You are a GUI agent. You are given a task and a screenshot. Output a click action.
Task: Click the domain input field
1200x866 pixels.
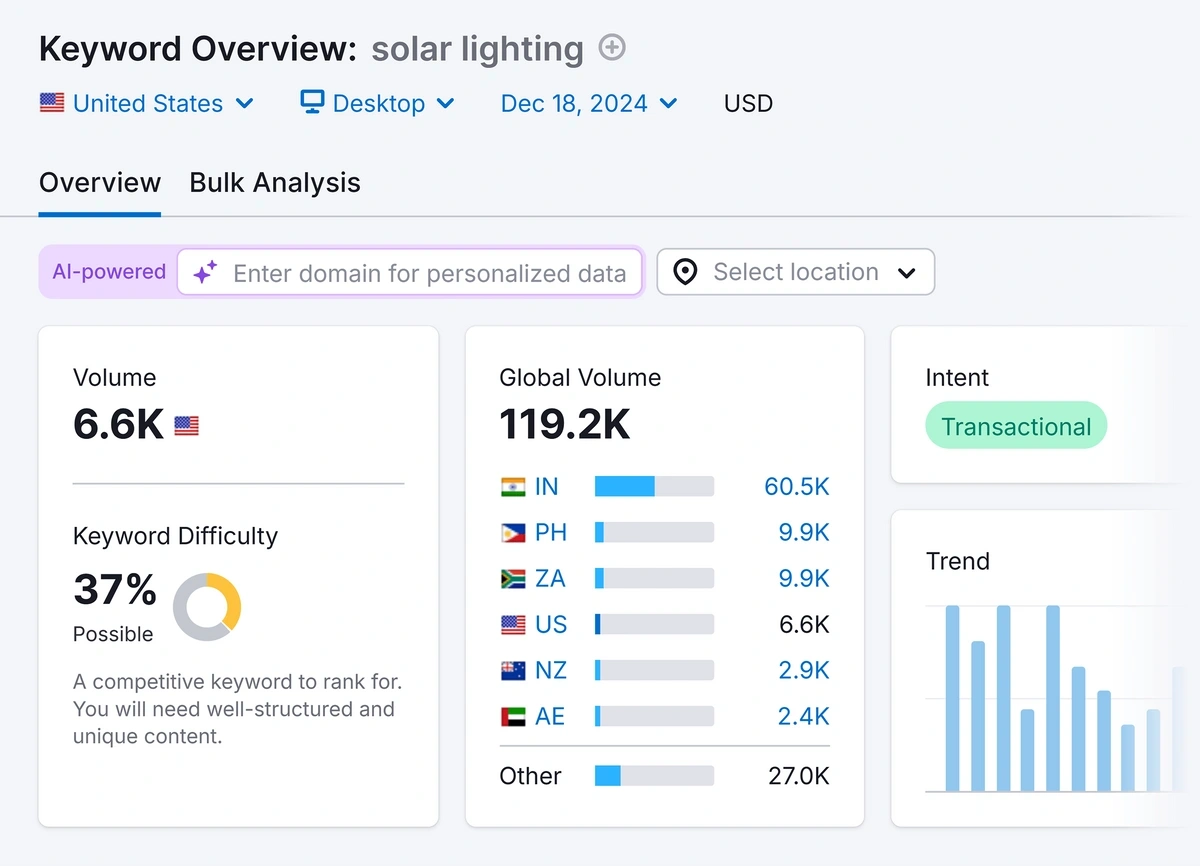coord(410,272)
